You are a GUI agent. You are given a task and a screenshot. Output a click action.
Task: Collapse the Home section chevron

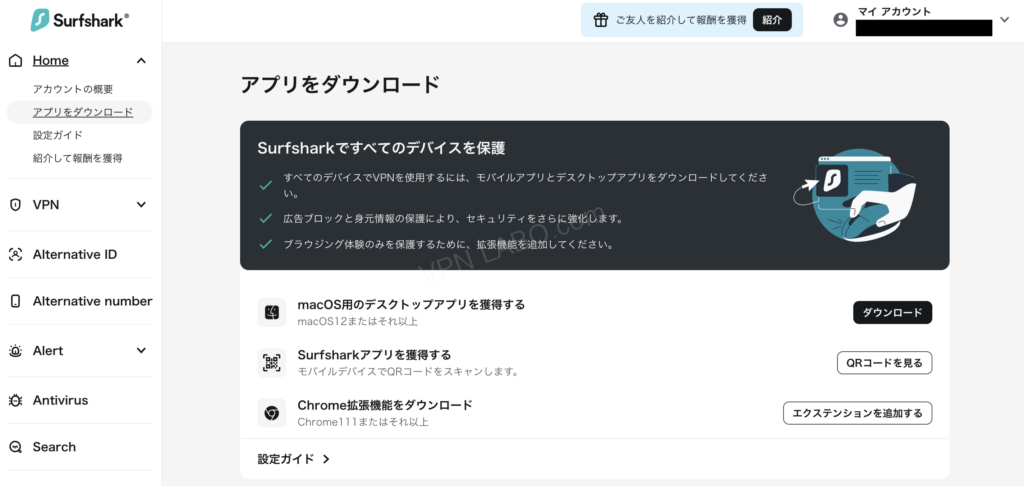click(x=141, y=61)
